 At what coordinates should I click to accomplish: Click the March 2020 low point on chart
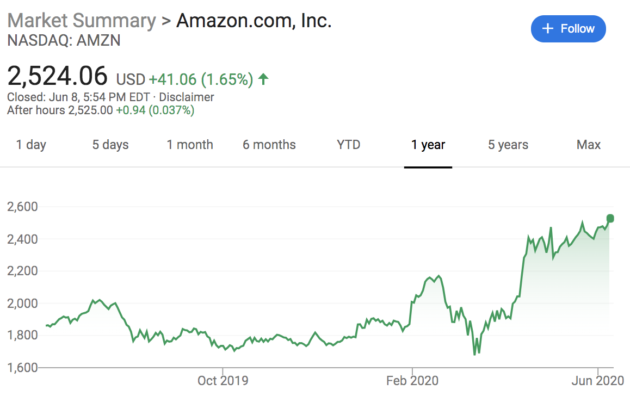tap(475, 354)
